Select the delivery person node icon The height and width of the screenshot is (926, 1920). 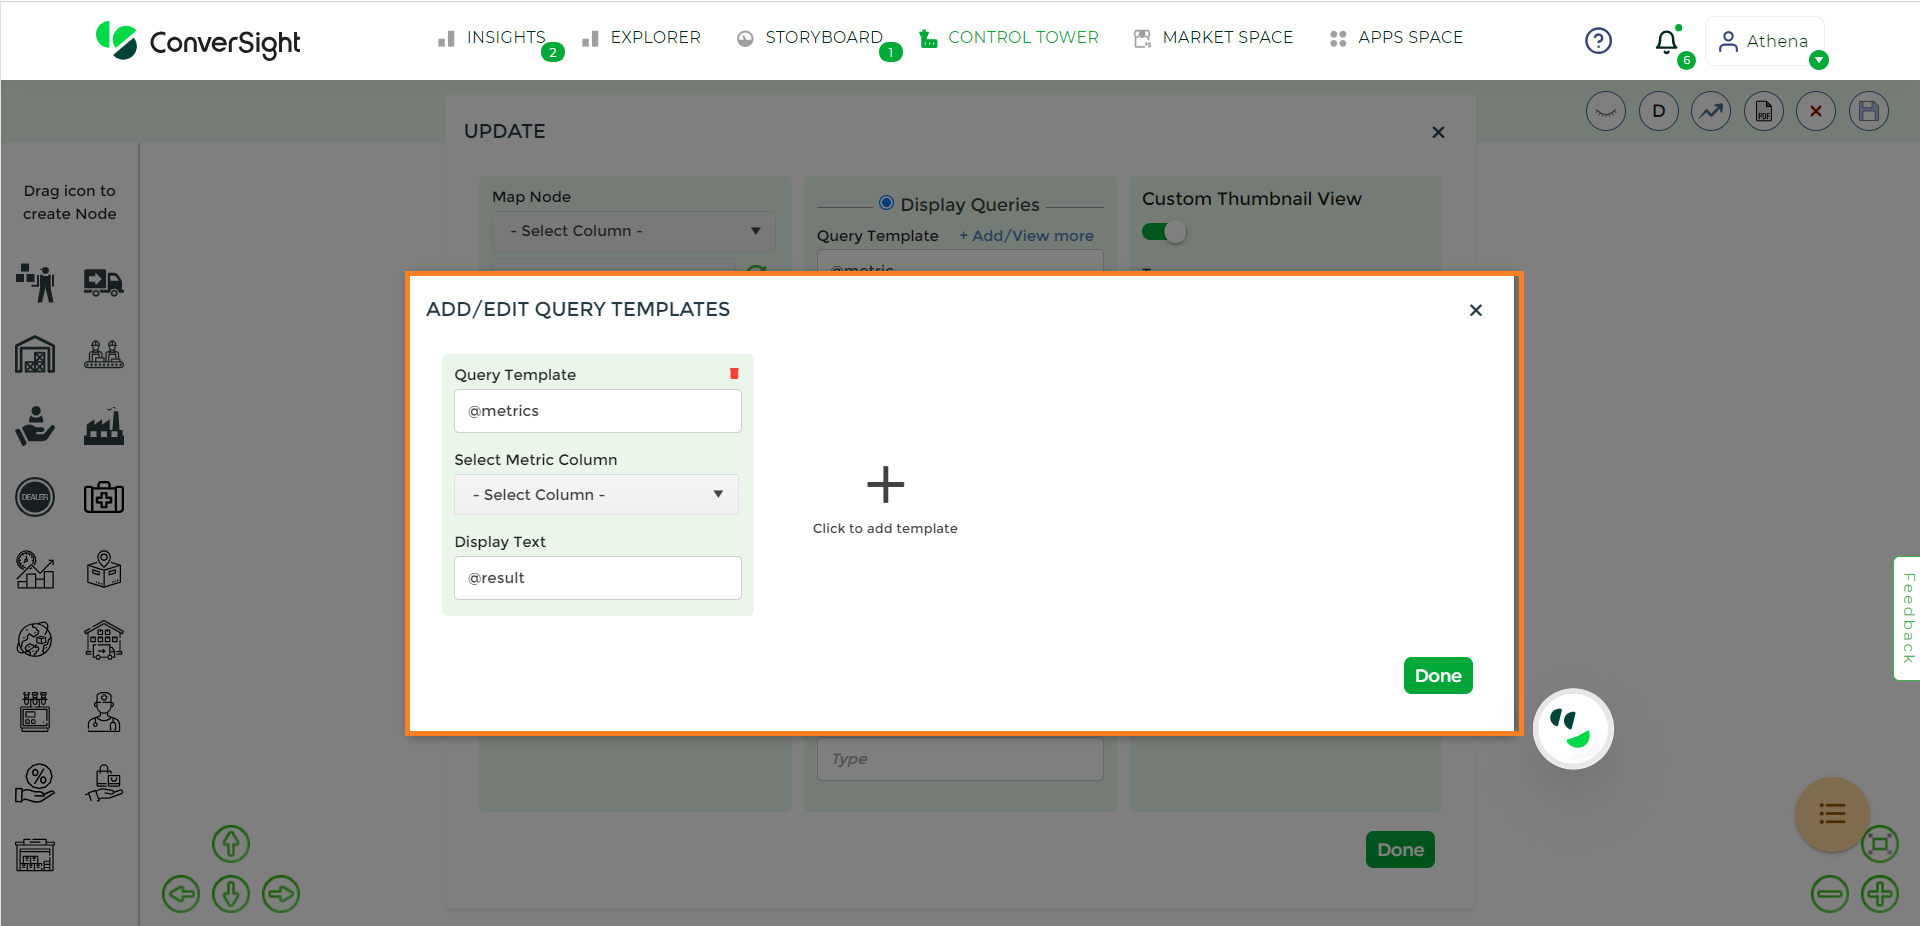[x=35, y=283]
